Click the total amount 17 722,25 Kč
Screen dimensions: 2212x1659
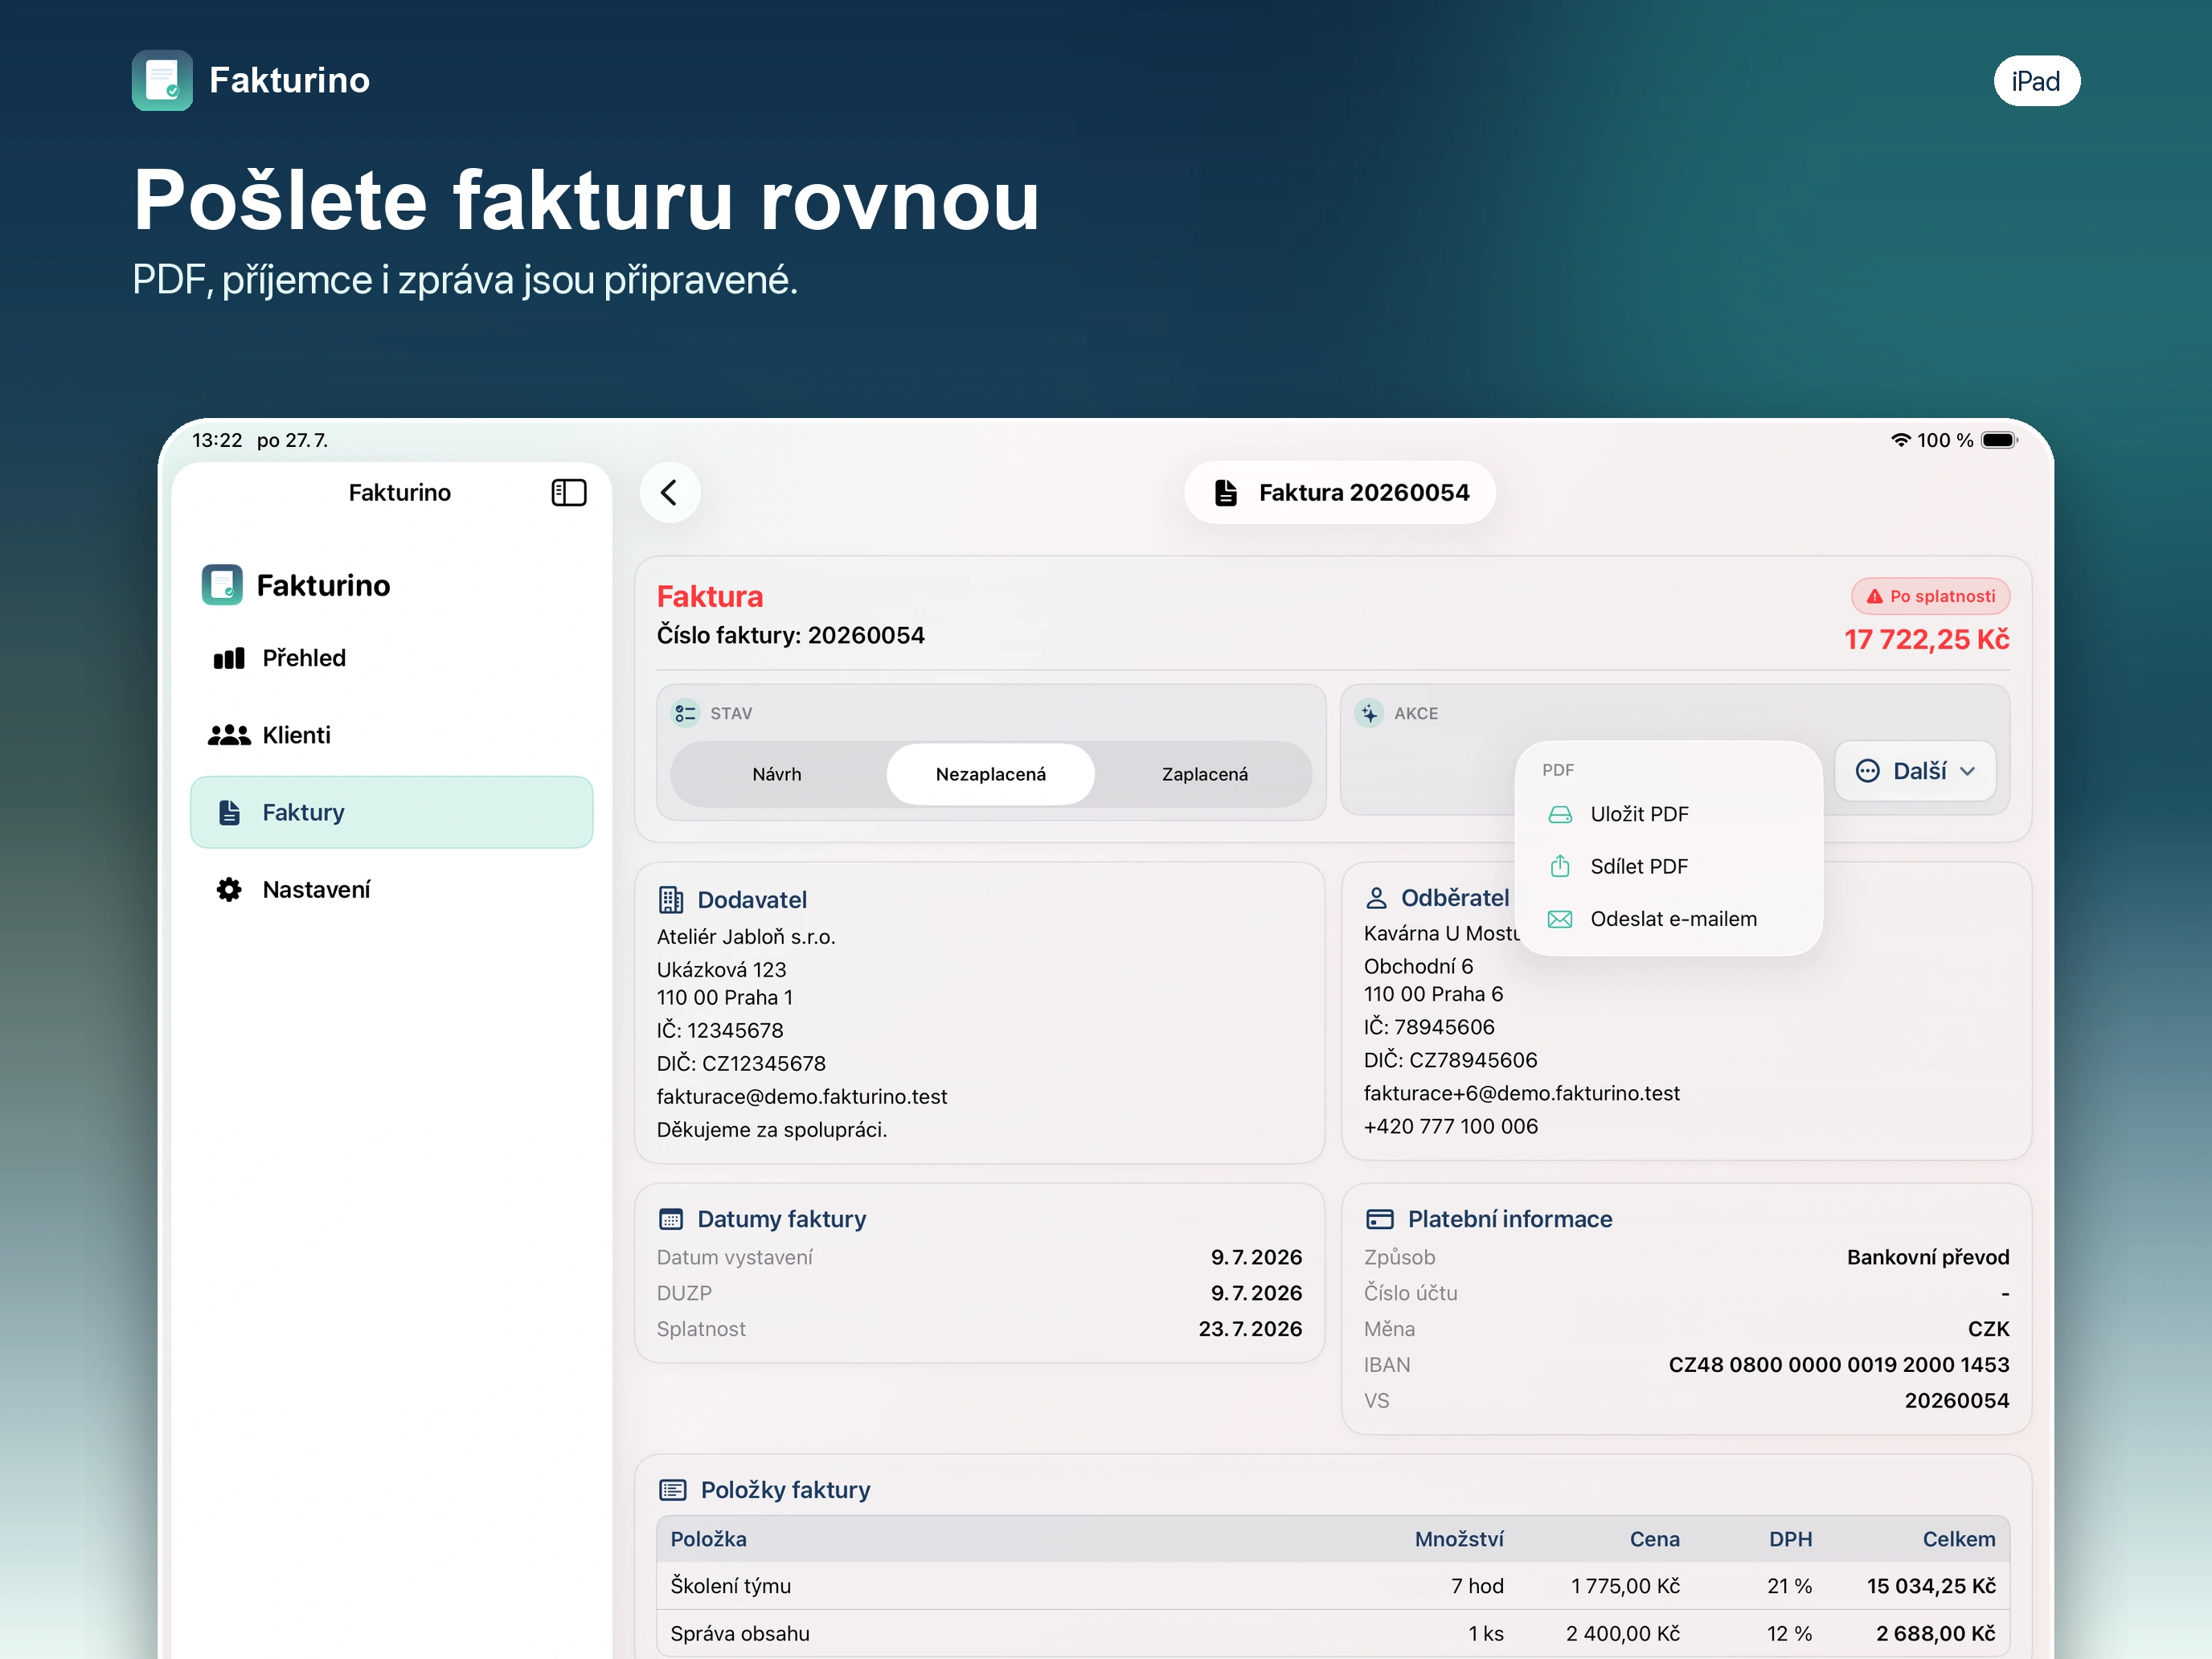click(1927, 639)
